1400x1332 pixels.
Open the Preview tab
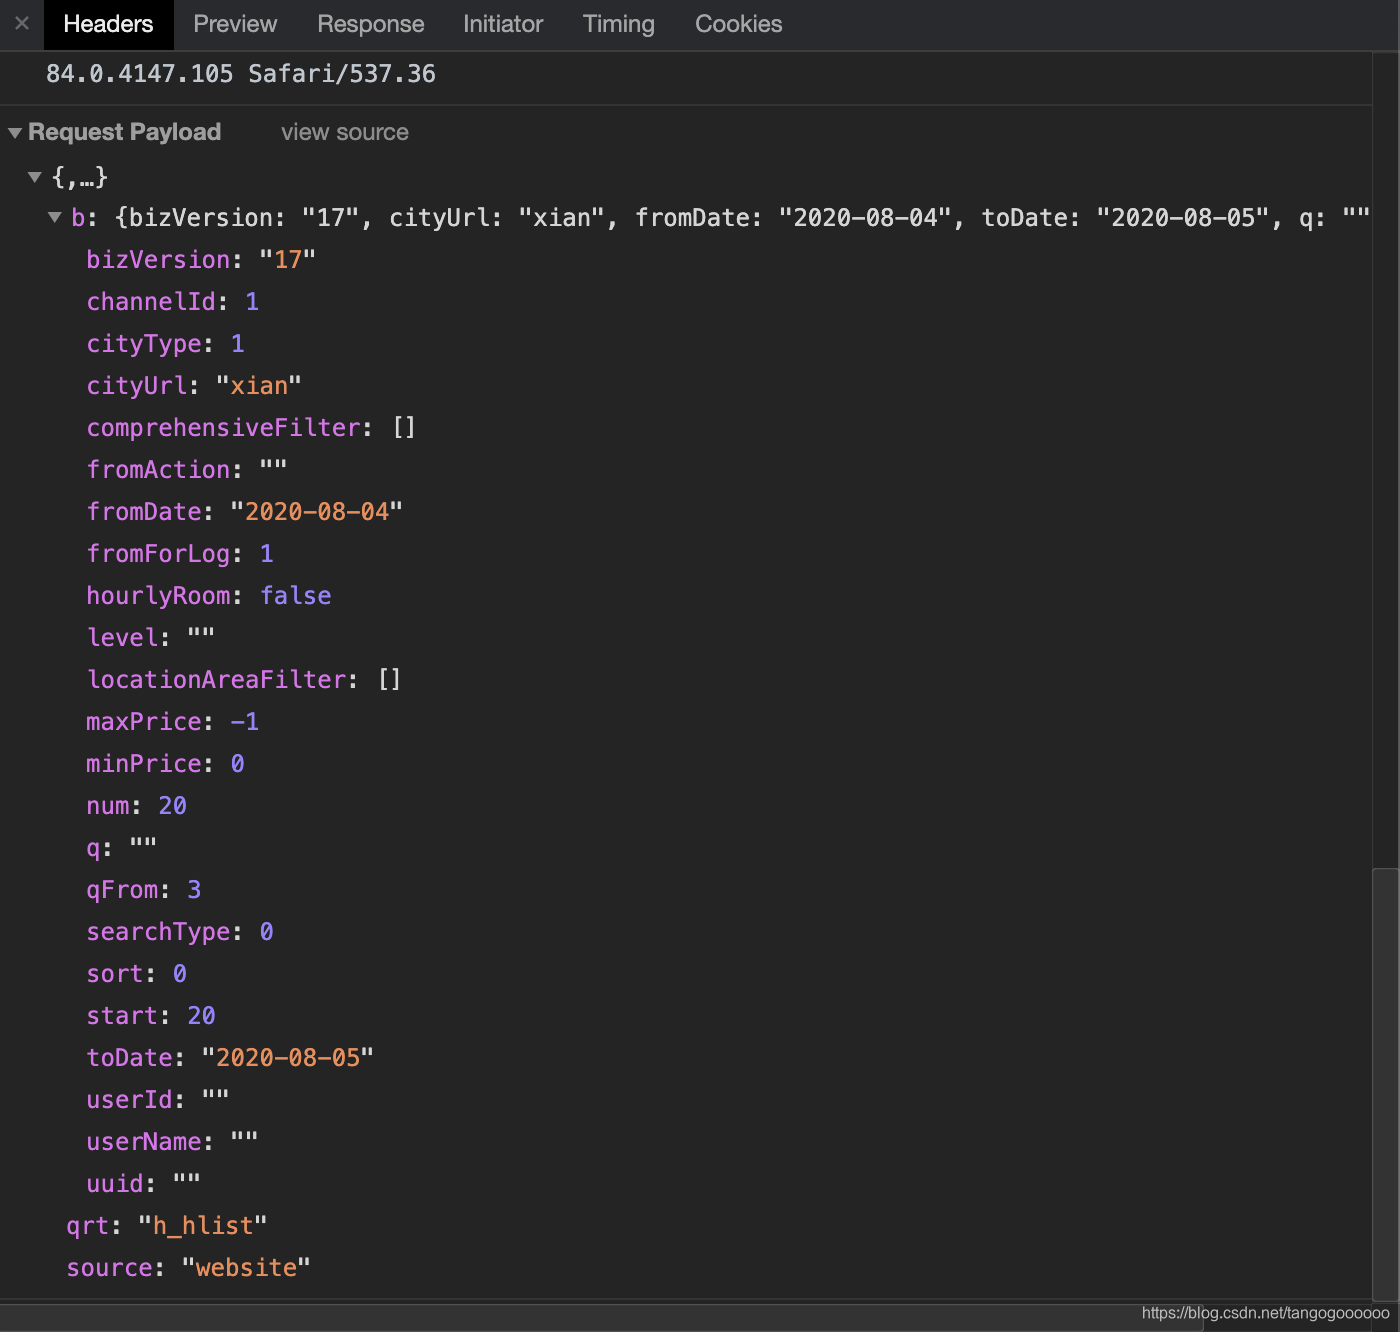tap(235, 24)
